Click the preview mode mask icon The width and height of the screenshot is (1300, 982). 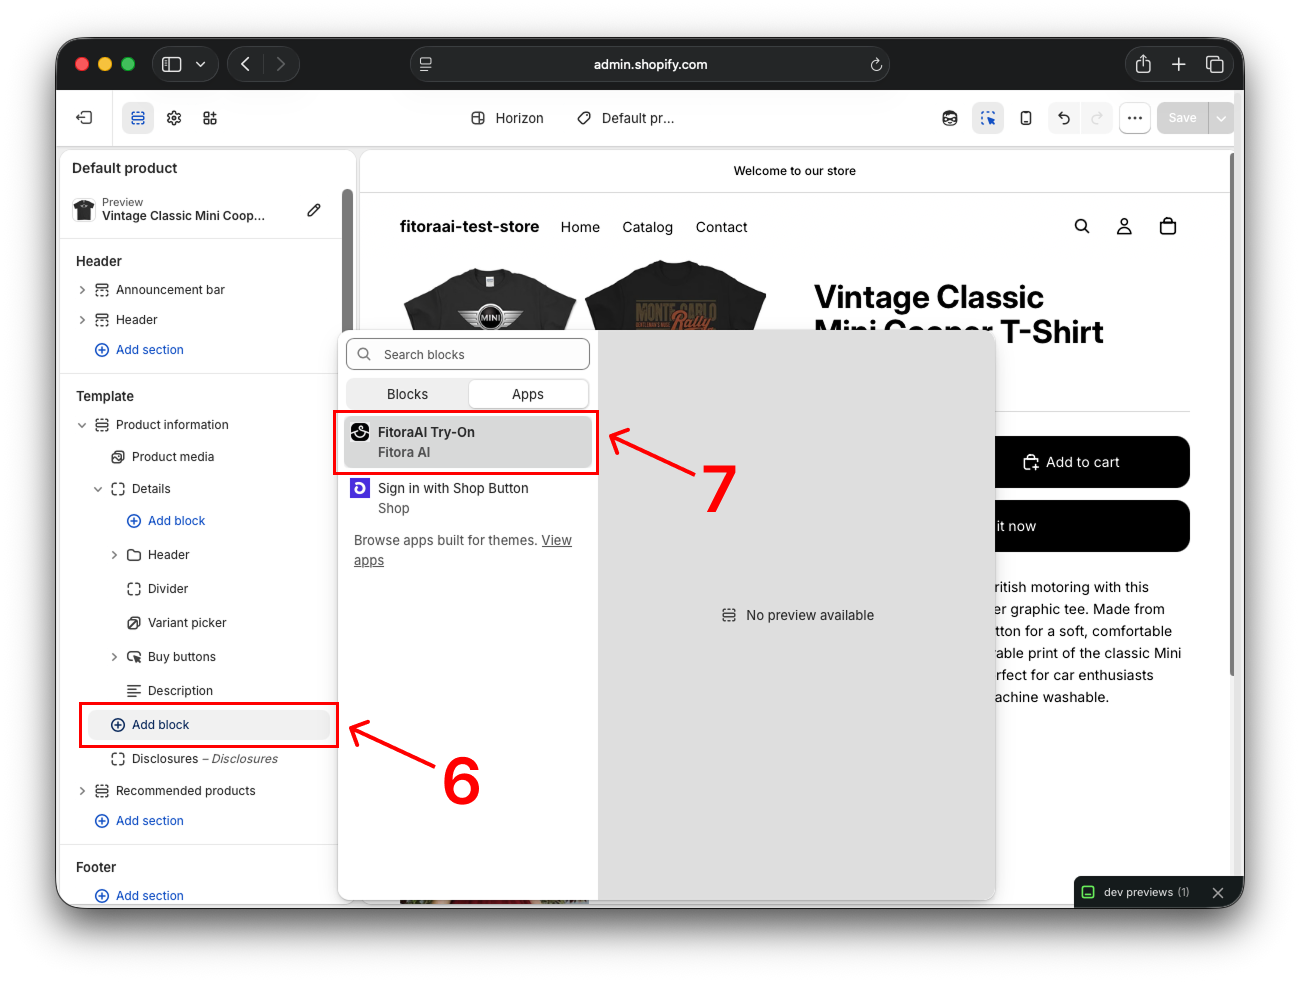(950, 118)
